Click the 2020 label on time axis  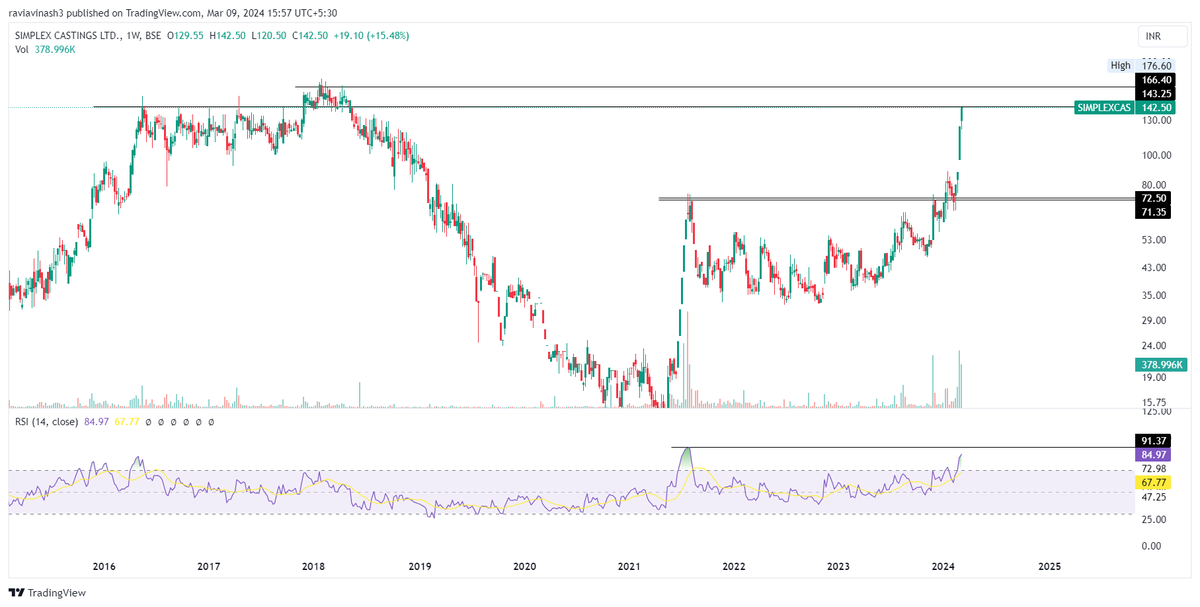tap(524, 566)
